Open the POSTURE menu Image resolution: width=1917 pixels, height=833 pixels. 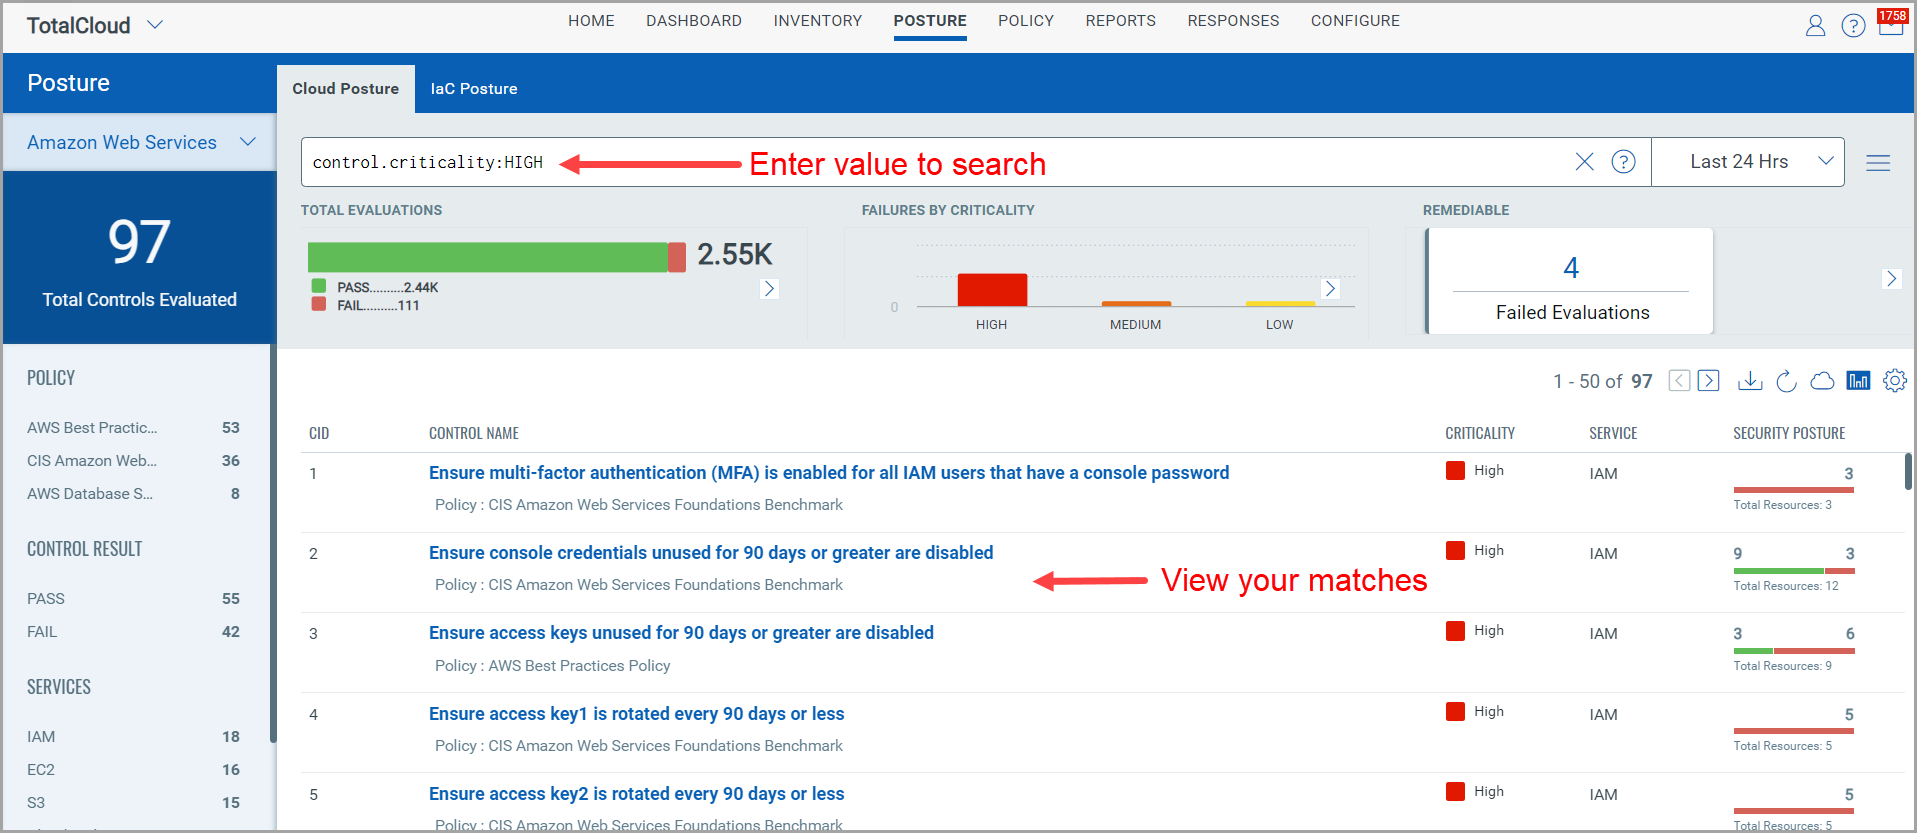click(930, 21)
